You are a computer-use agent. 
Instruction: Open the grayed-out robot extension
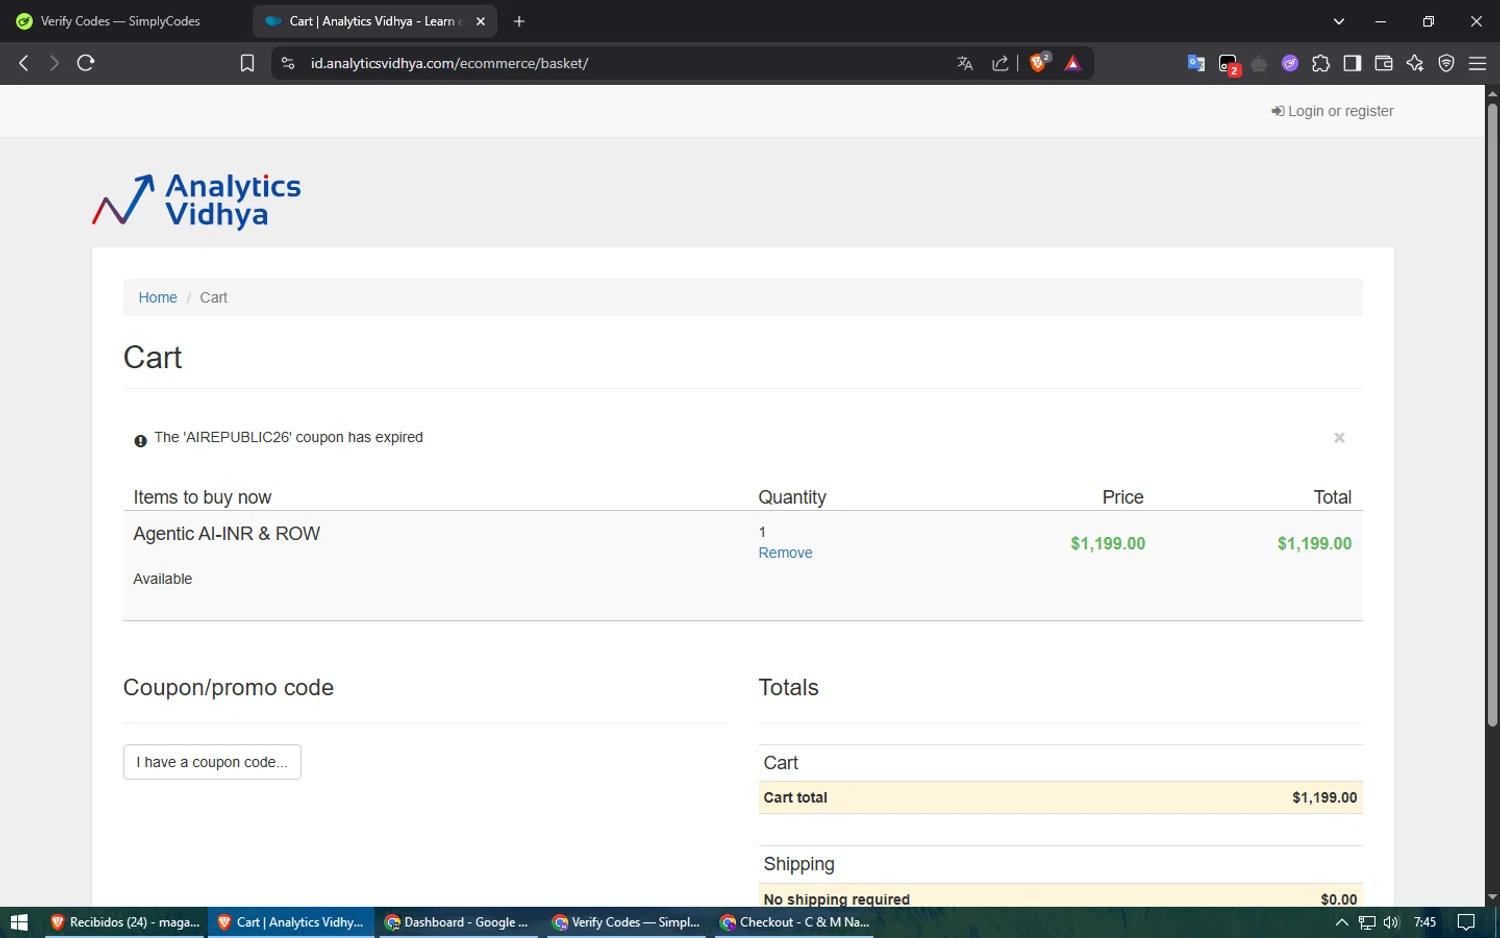point(1259,63)
